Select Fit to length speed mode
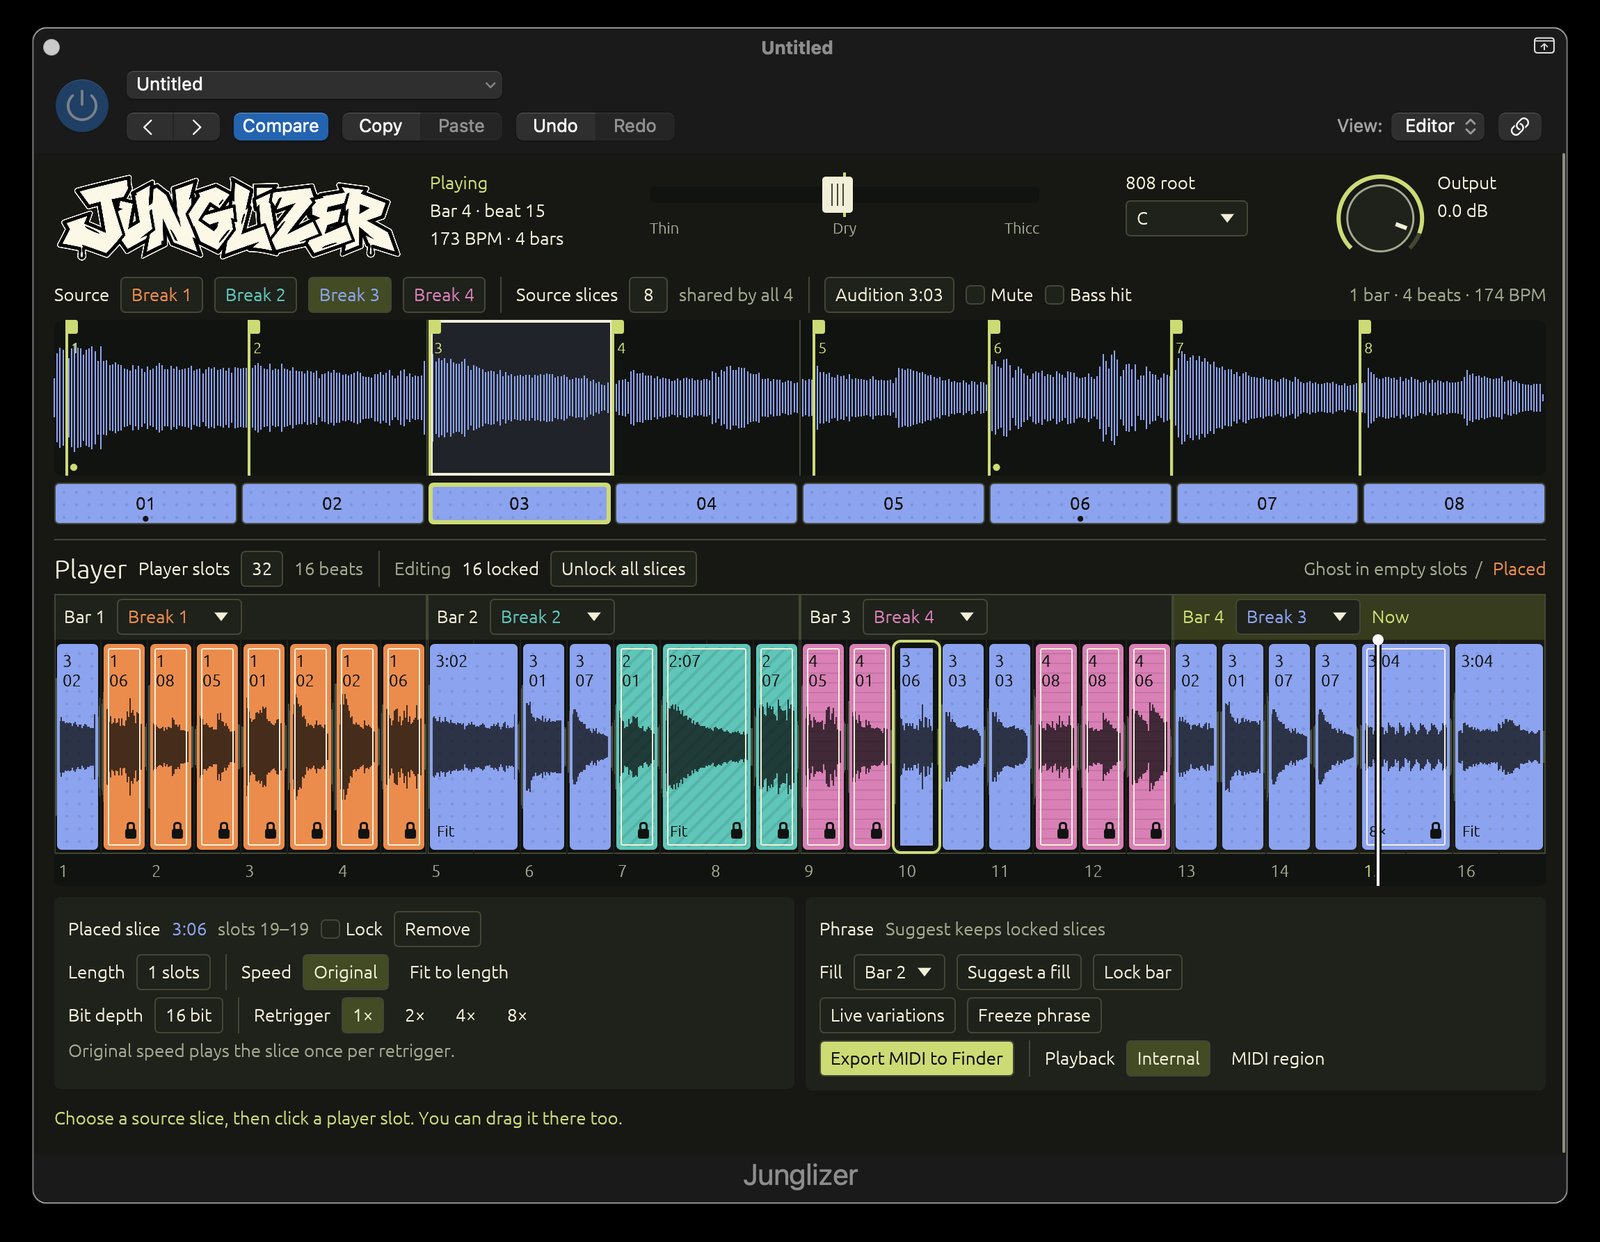This screenshot has width=1600, height=1242. [459, 972]
